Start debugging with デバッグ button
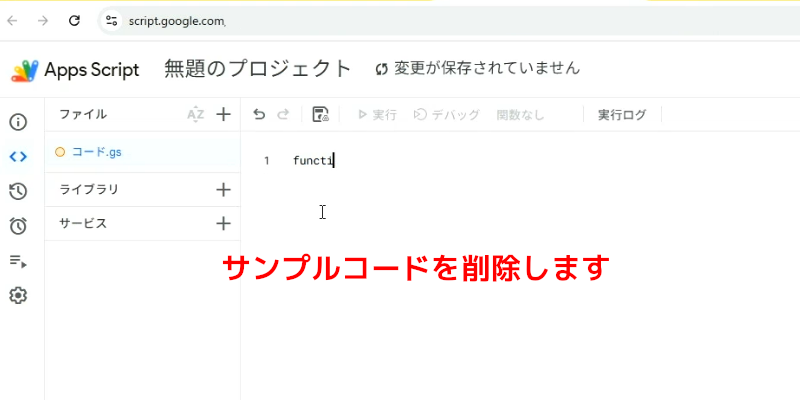The image size is (800, 400). (446, 115)
